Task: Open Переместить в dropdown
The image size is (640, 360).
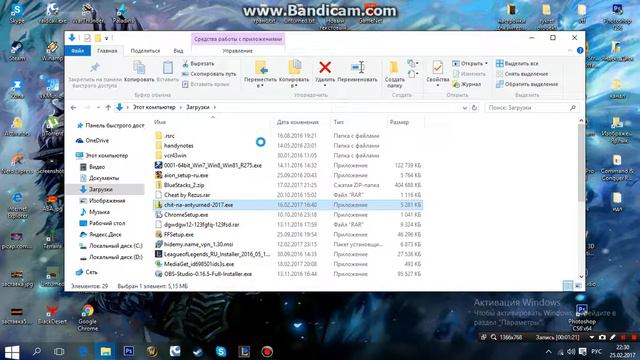Action: [260, 74]
